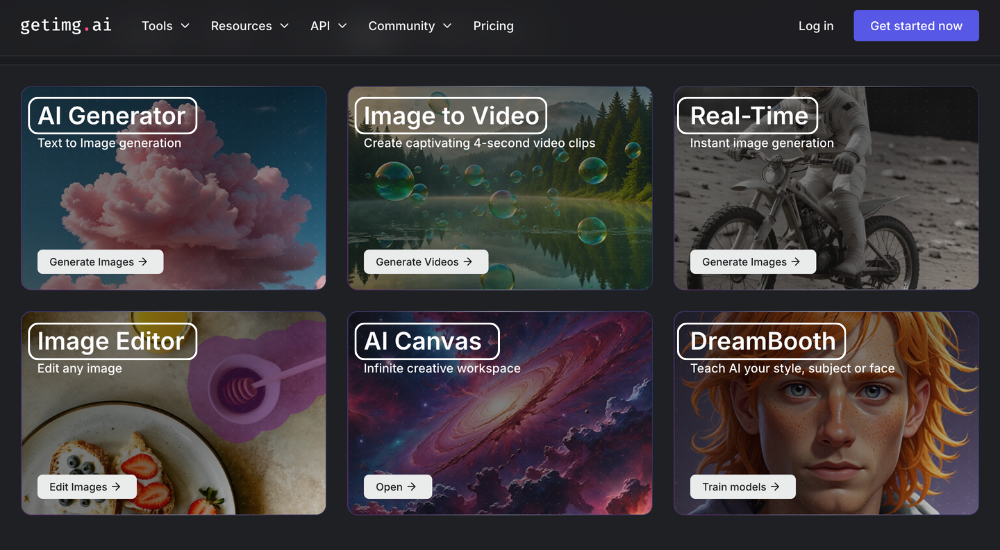Open the Community menu
The height and width of the screenshot is (550, 1000).
[x=410, y=26]
